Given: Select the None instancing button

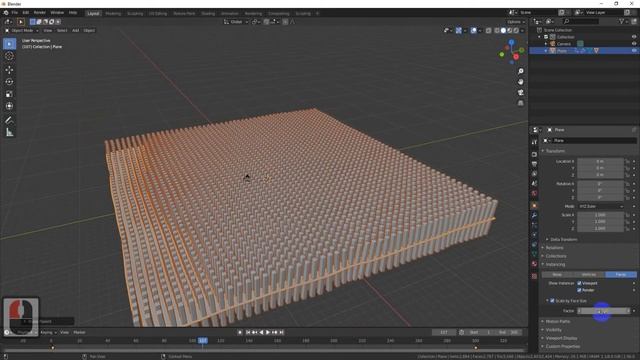Looking at the screenshot, I should 557,275.
